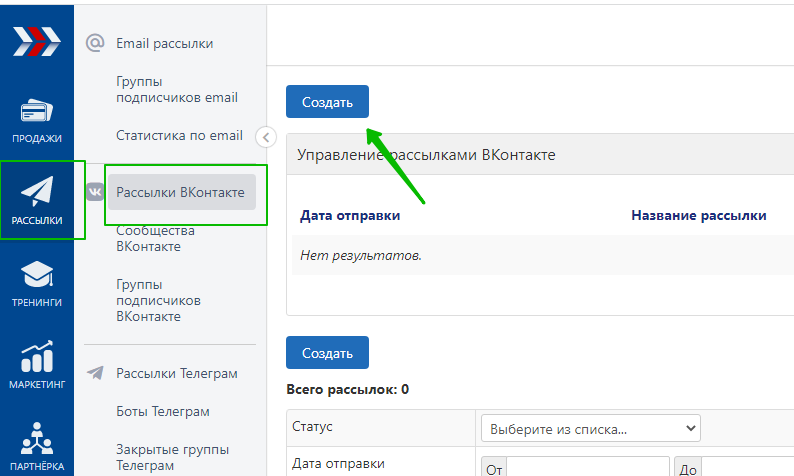This screenshot has height=476, width=794.
Task: Select the Рассылки paper plane icon
Action: click(x=36, y=190)
